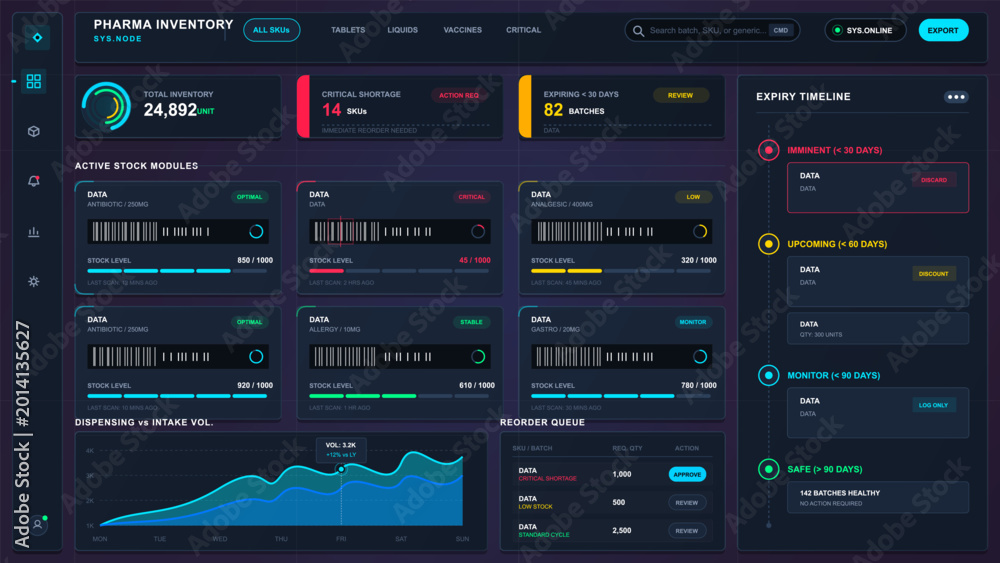The height and width of the screenshot is (563, 1000).
Task: Switch to the Vaccines tab
Action: coord(462,30)
